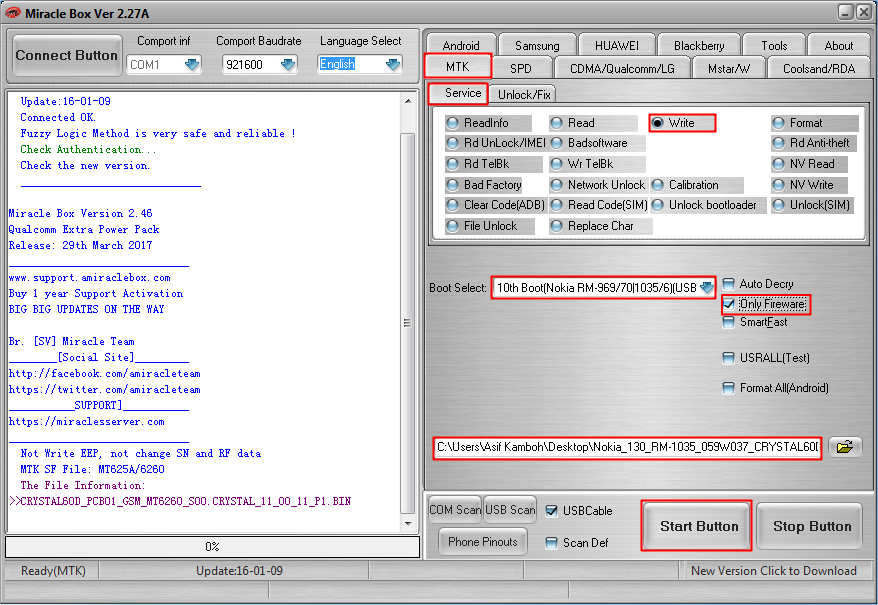The image size is (878, 605).
Task: Enable the Format All(Android) checkbox
Action: [x=728, y=388]
